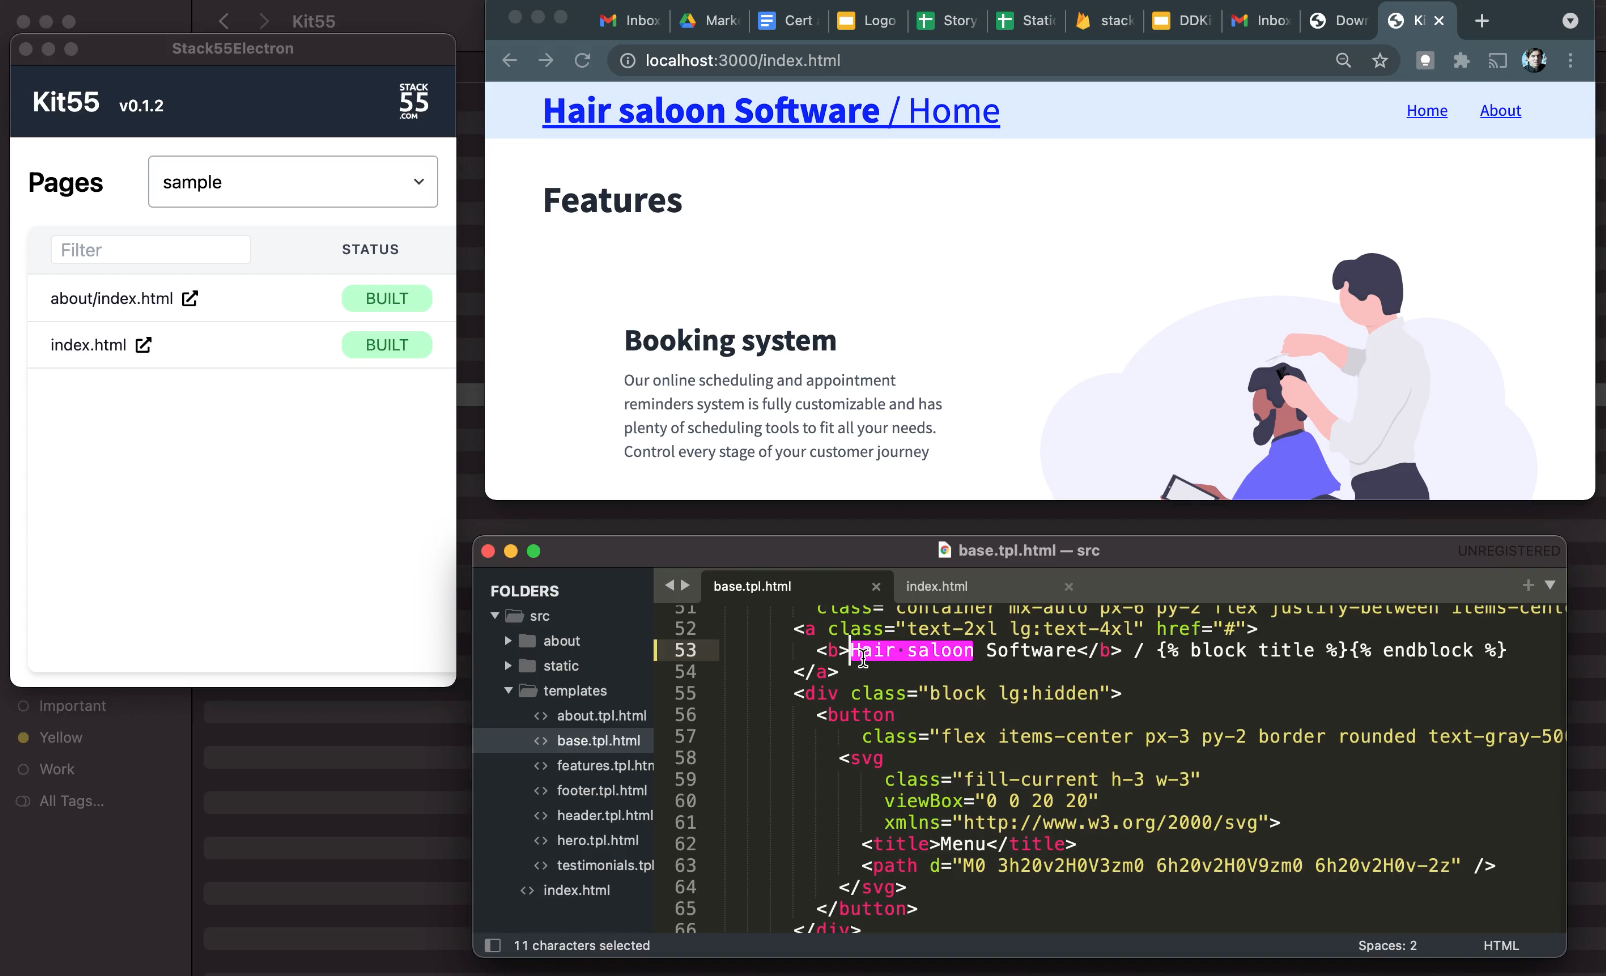Open the Chrome profile avatar
This screenshot has width=1606, height=976.
1534,61
